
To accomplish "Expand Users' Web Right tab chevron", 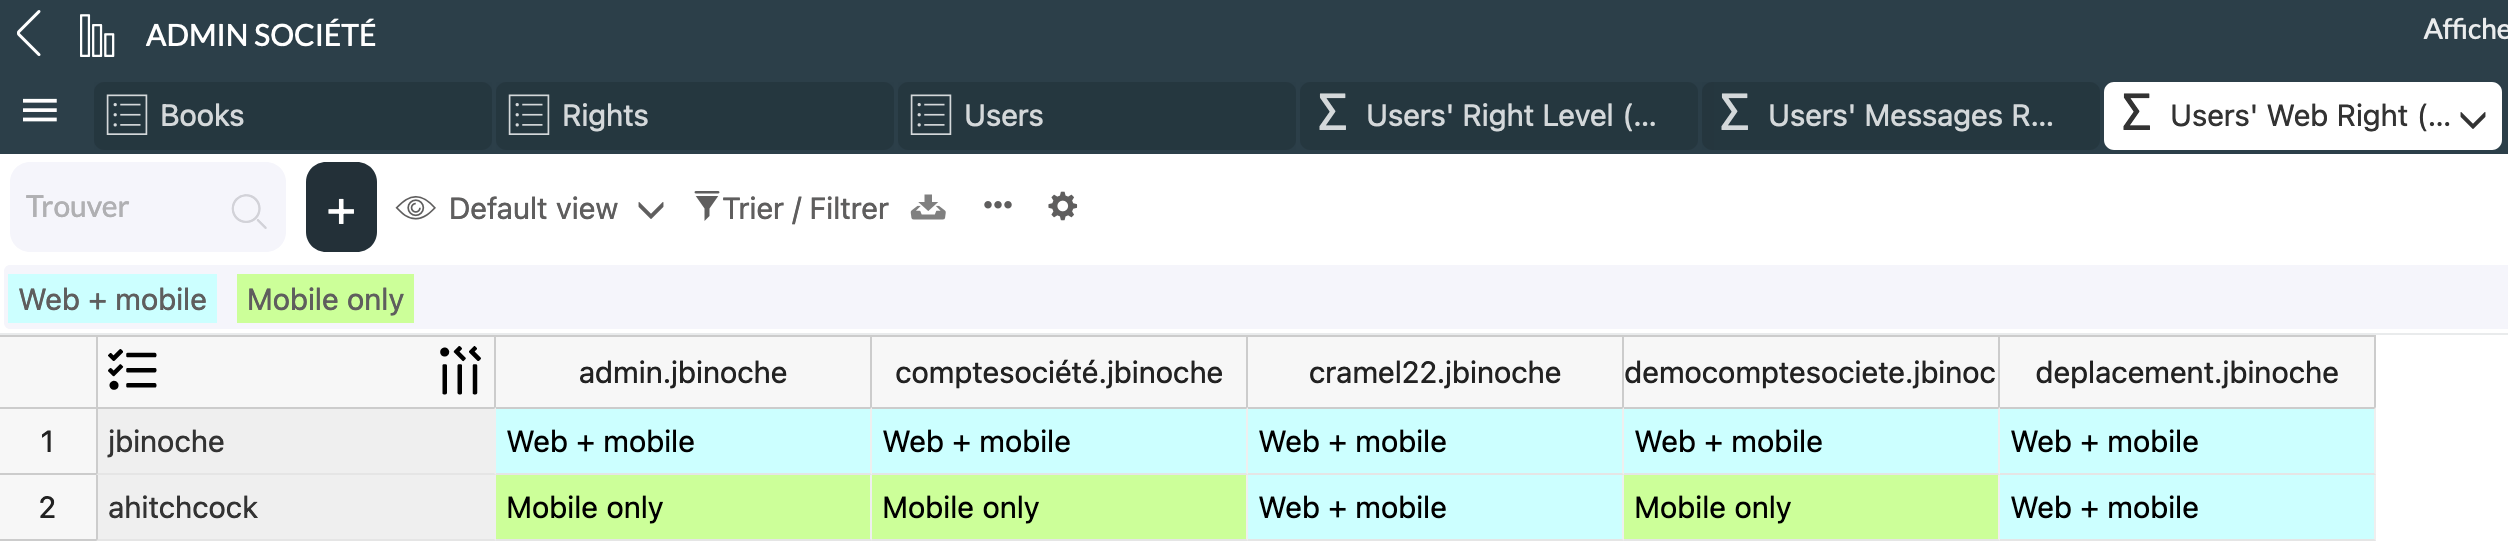I will [2473, 119].
